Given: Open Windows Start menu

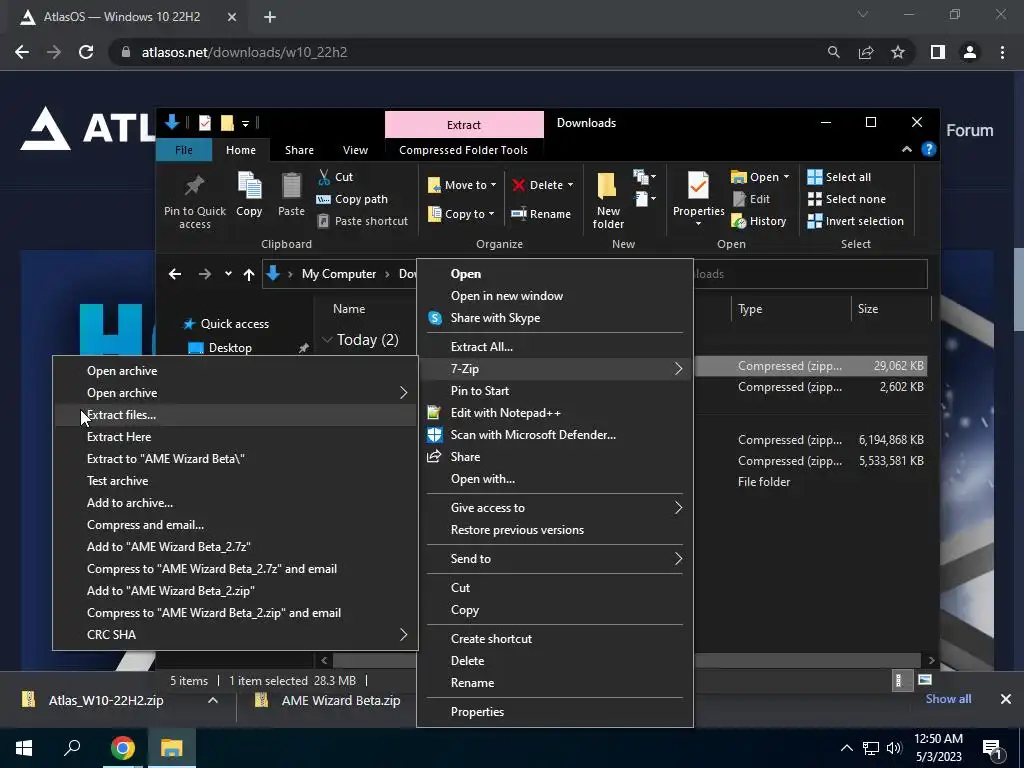Looking at the screenshot, I should coord(24,748).
